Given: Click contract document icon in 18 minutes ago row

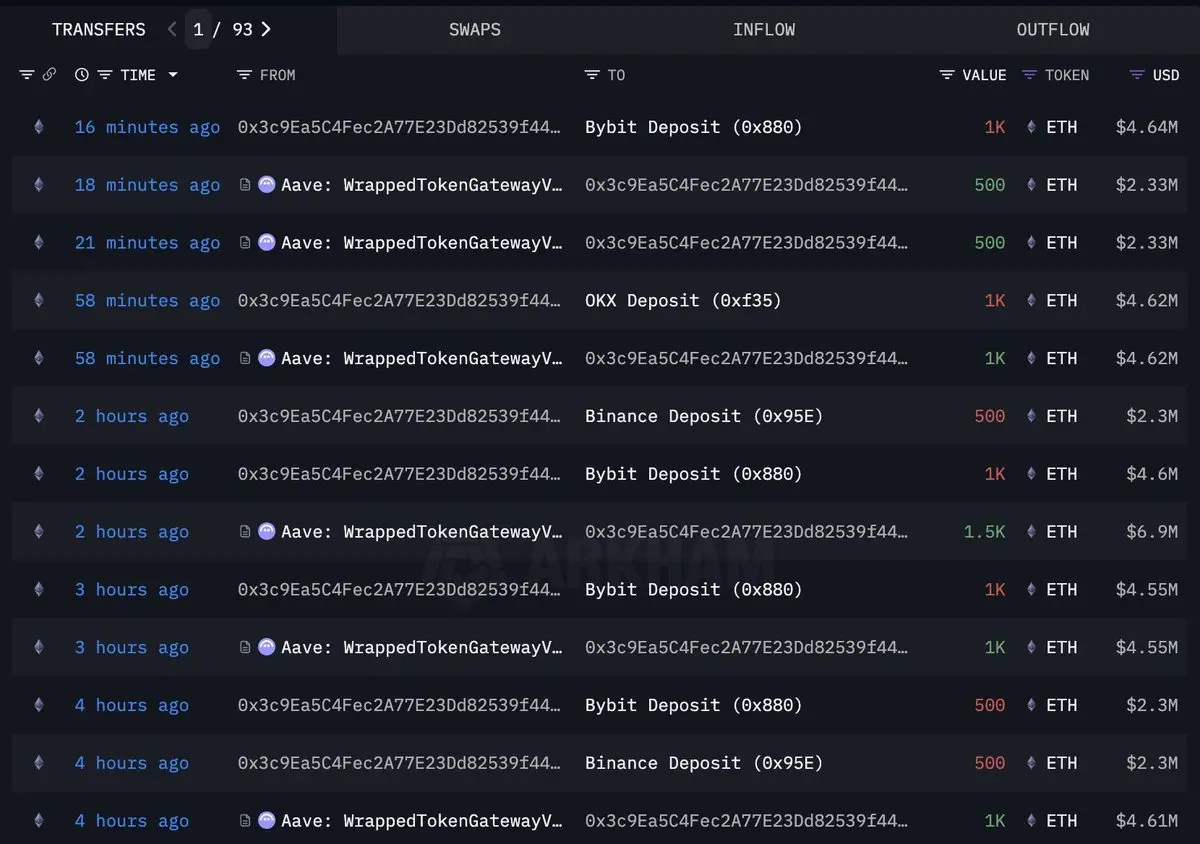Looking at the screenshot, I should [245, 185].
